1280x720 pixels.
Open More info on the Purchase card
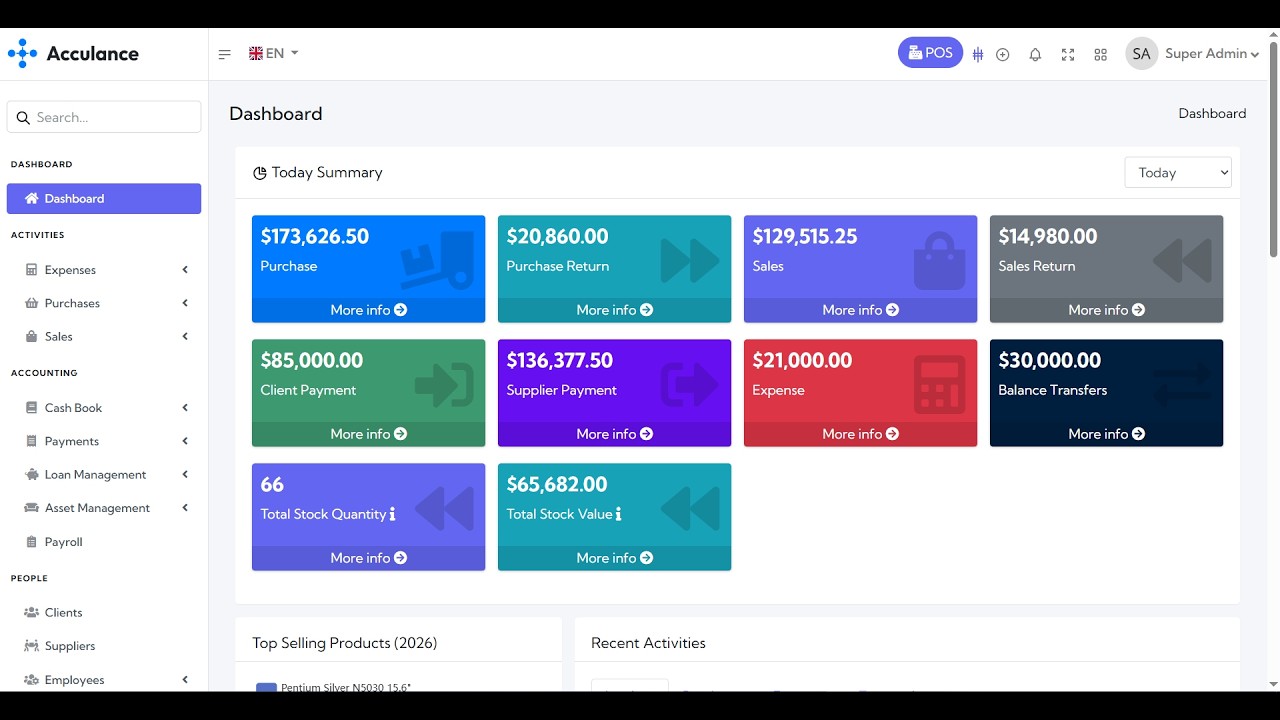(x=368, y=310)
